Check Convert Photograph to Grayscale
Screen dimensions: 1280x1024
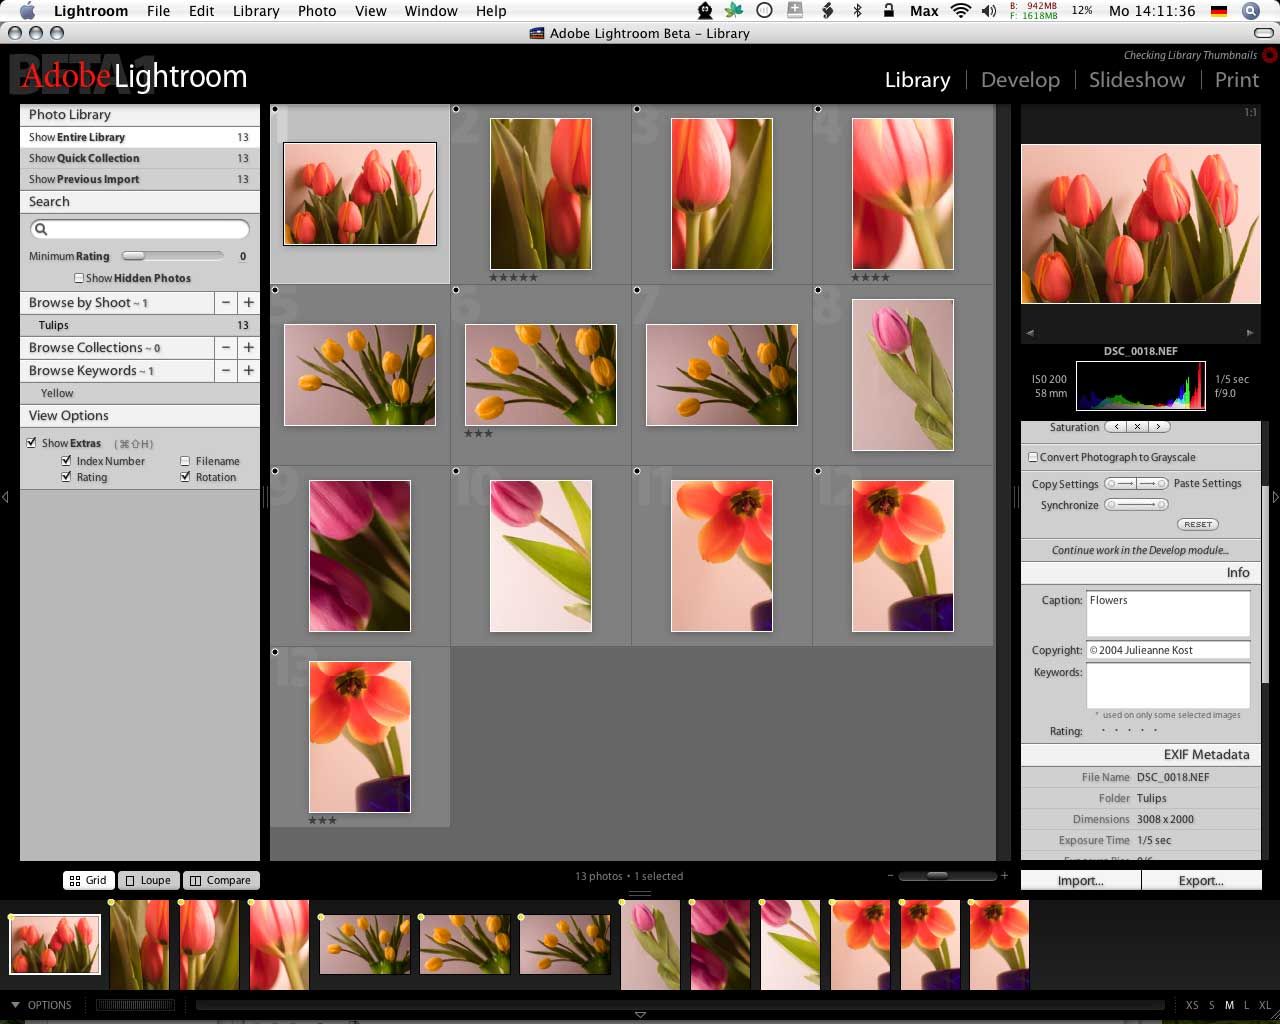point(1032,457)
